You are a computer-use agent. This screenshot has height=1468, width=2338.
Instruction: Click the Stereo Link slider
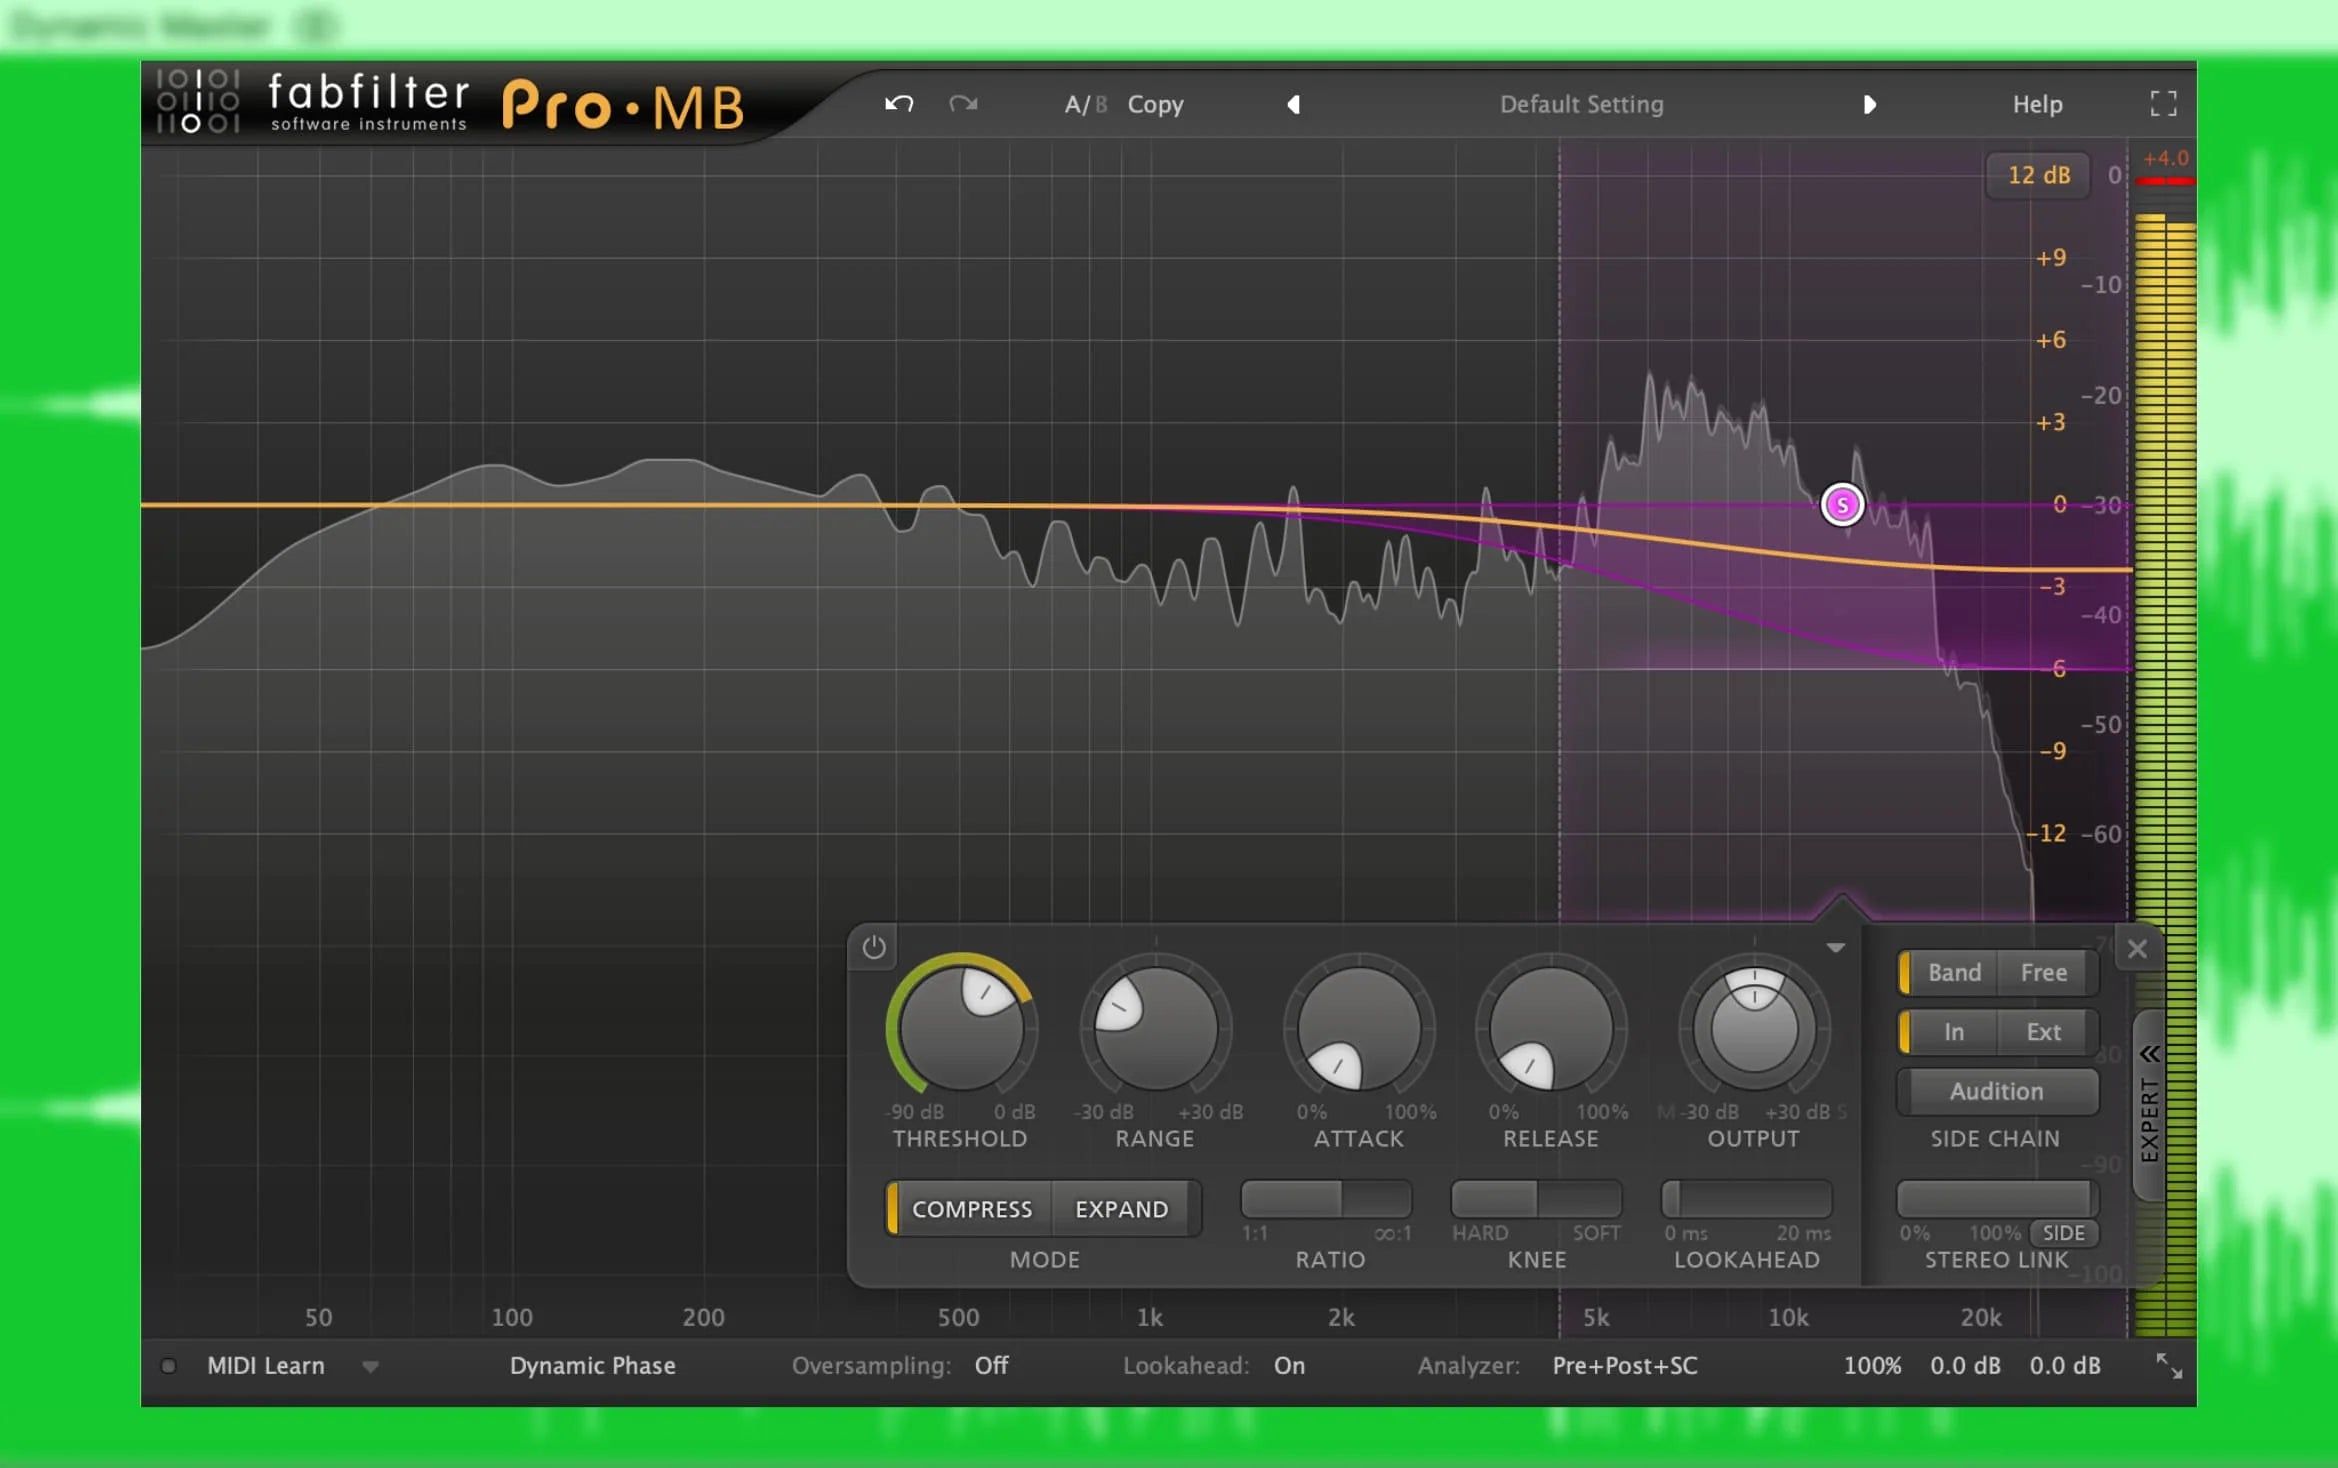pyautogui.click(x=1997, y=1198)
